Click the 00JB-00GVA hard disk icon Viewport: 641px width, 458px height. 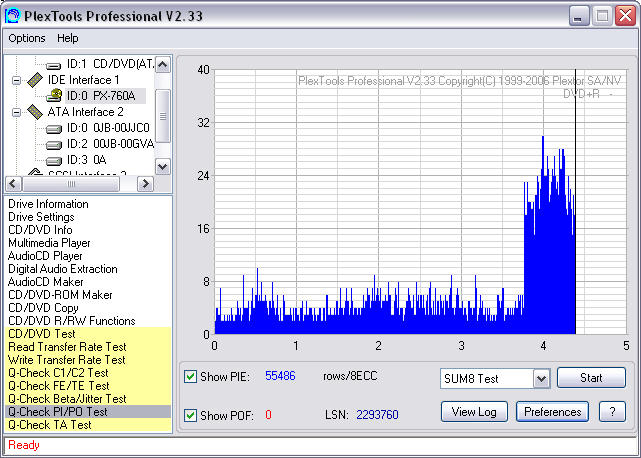click(x=53, y=146)
